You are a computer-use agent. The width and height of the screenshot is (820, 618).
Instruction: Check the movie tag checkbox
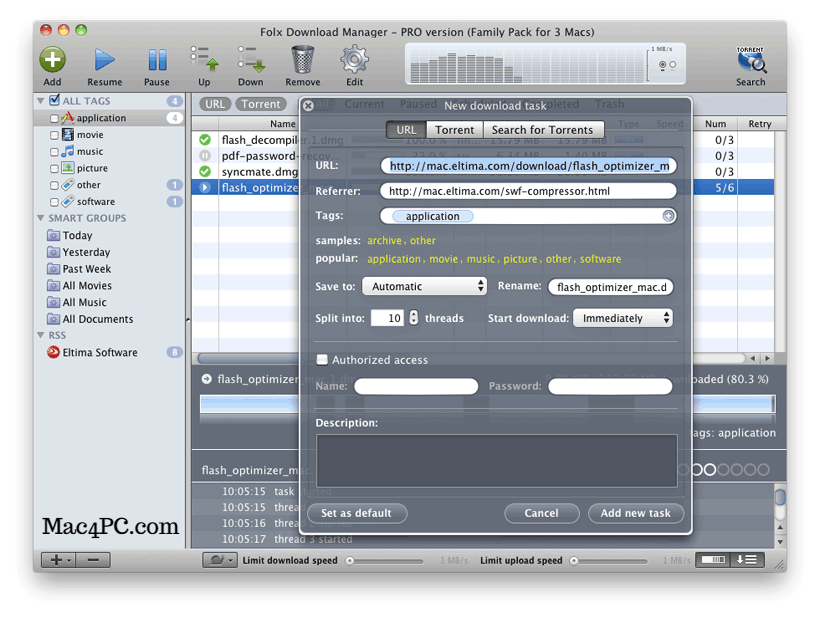(54, 135)
